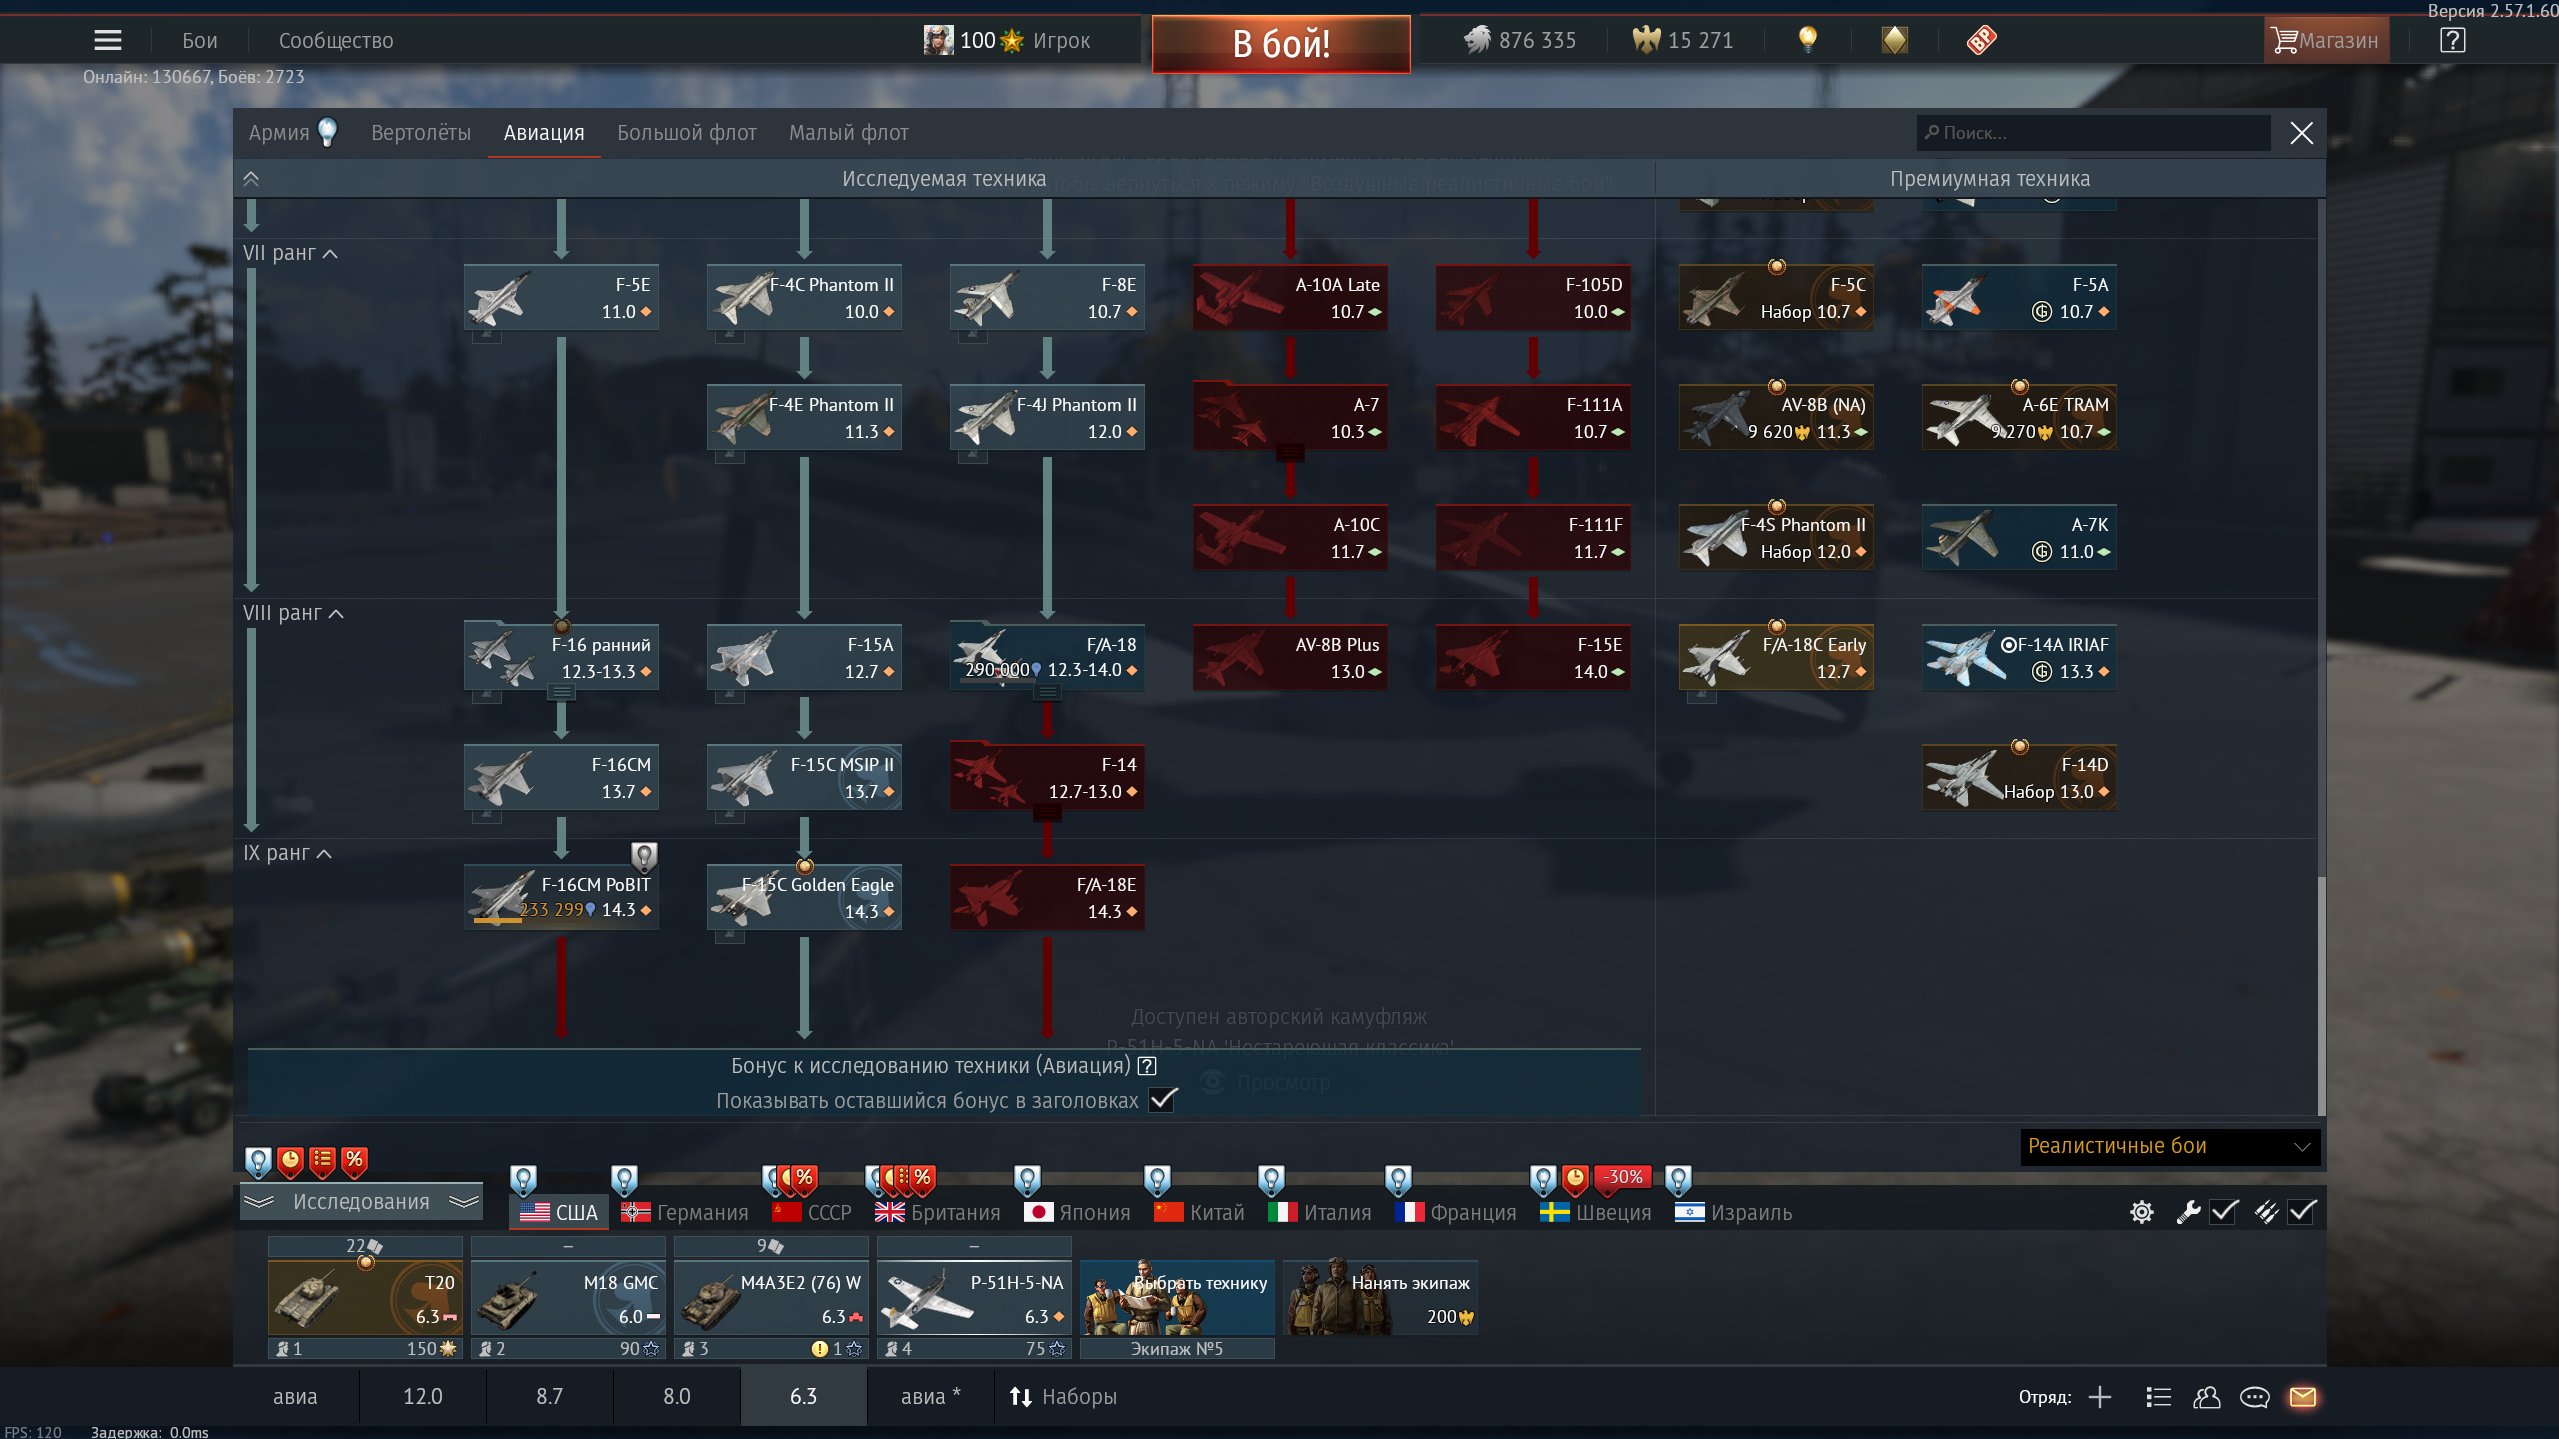Click the wrench auto-repair icon
This screenshot has height=1439, width=2559.
click(x=2187, y=1212)
